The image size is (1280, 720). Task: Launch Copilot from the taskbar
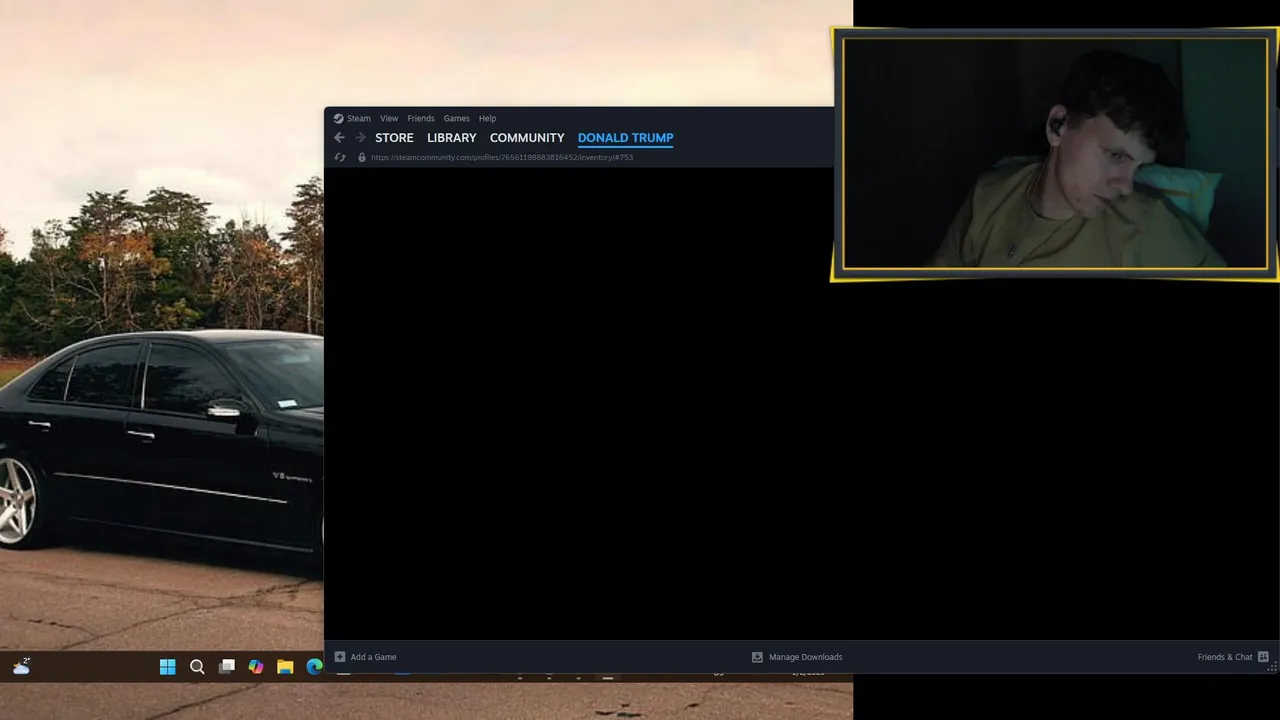pos(256,667)
